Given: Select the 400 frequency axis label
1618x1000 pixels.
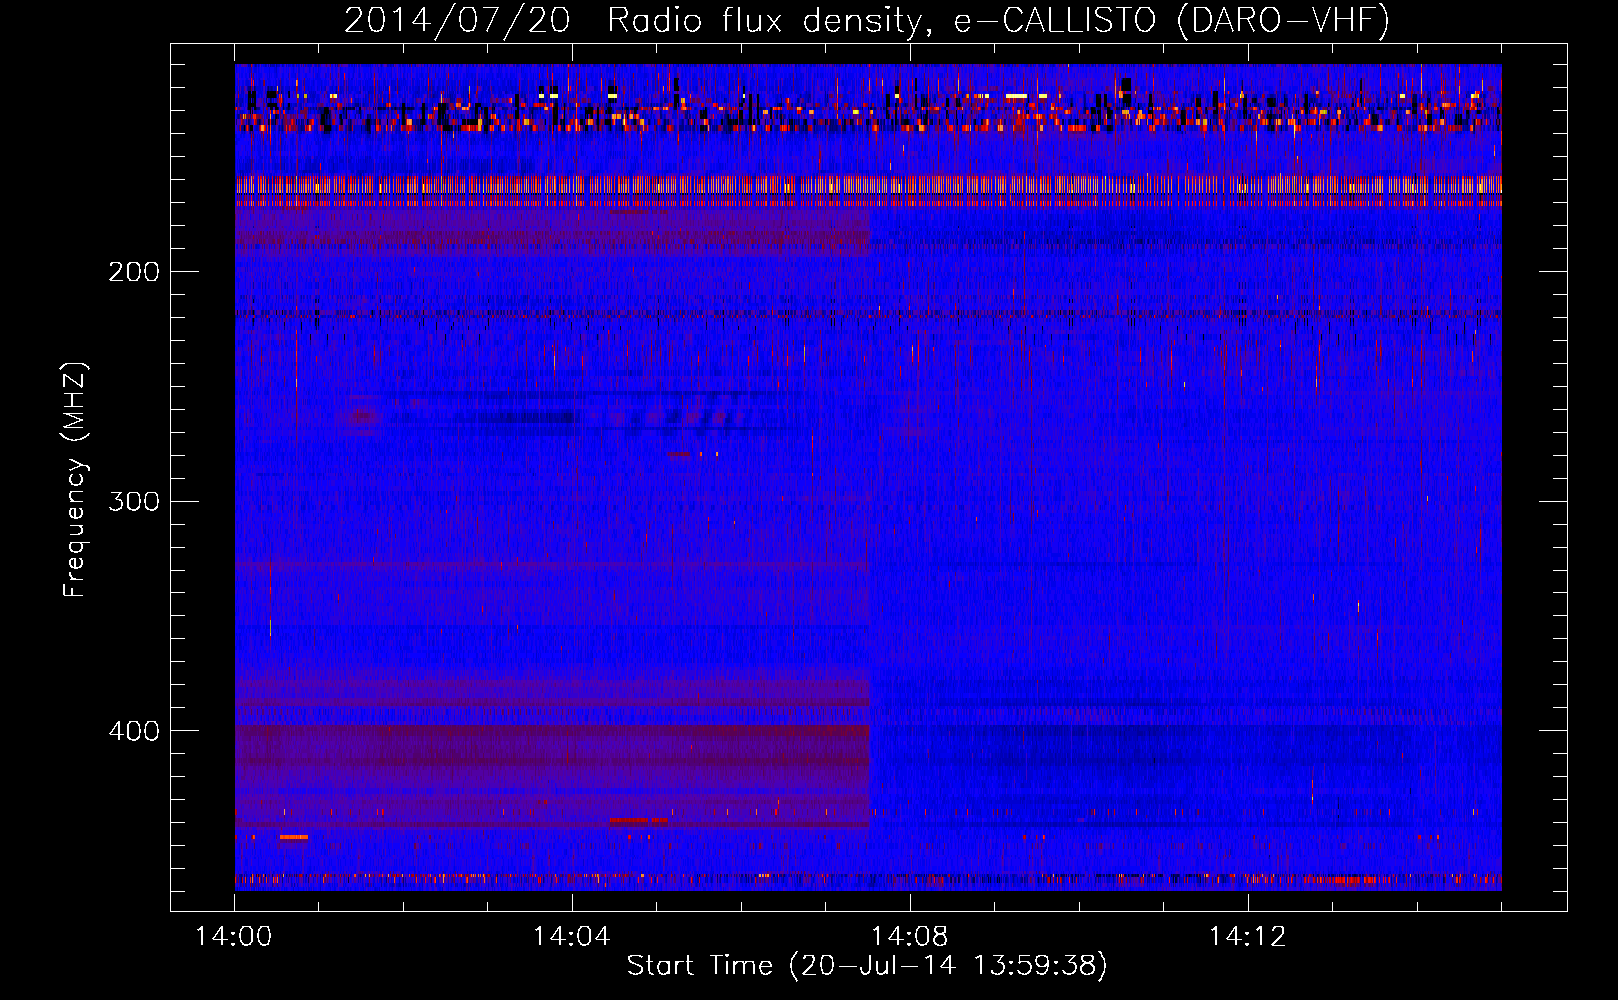Looking at the screenshot, I should pyautogui.click(x=134, y=731).
